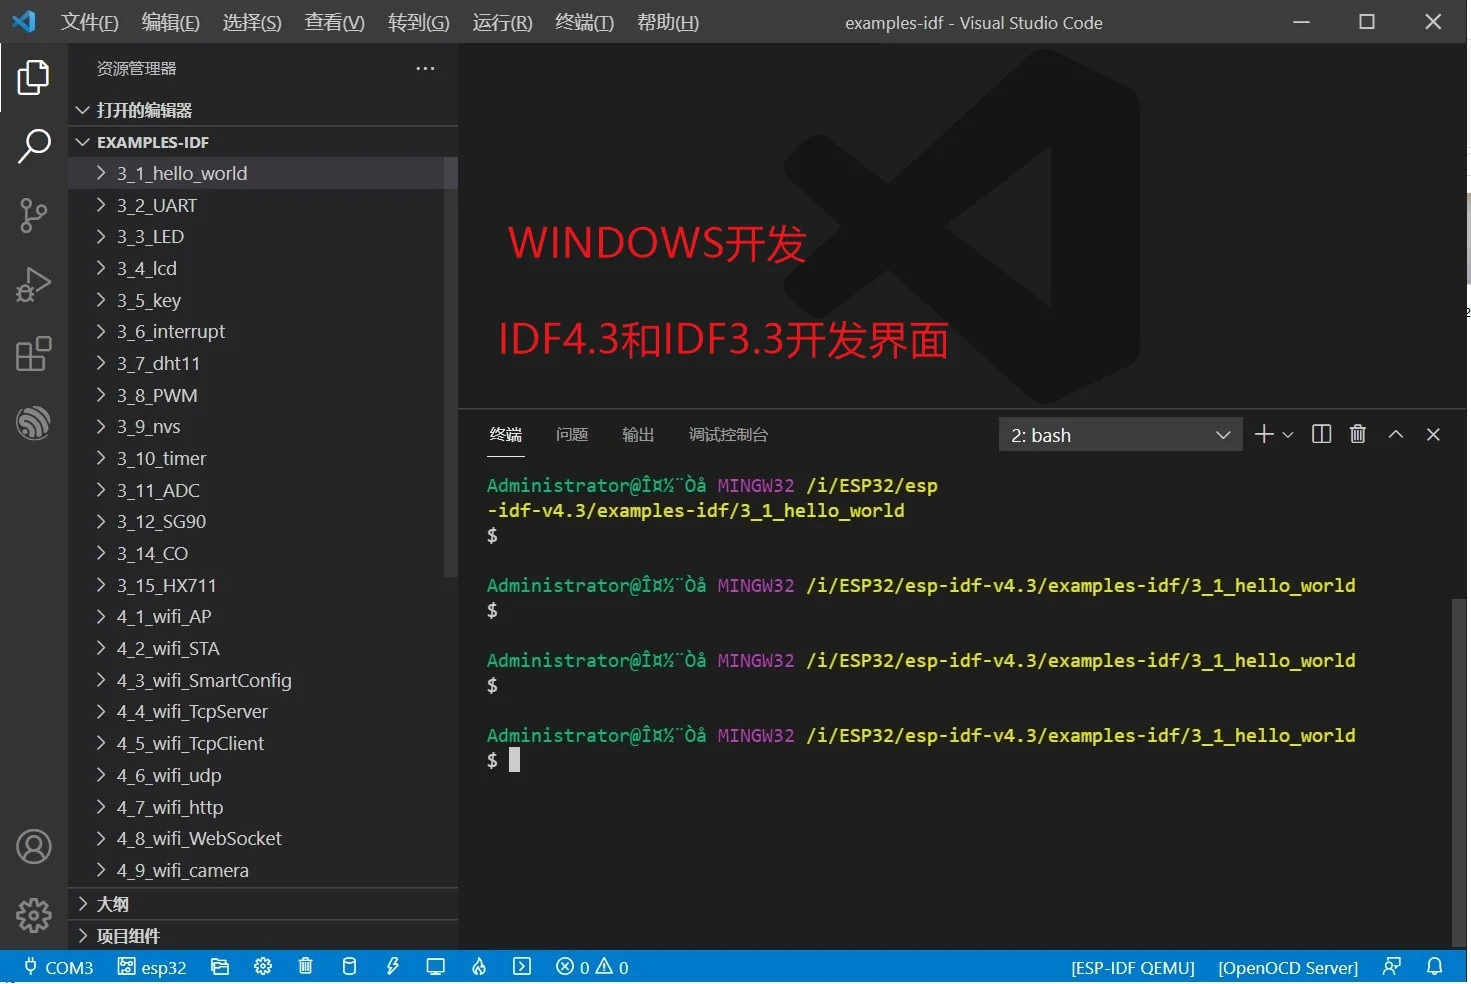
Task: Open the Search view in activity bar
Action: point(34,146)
